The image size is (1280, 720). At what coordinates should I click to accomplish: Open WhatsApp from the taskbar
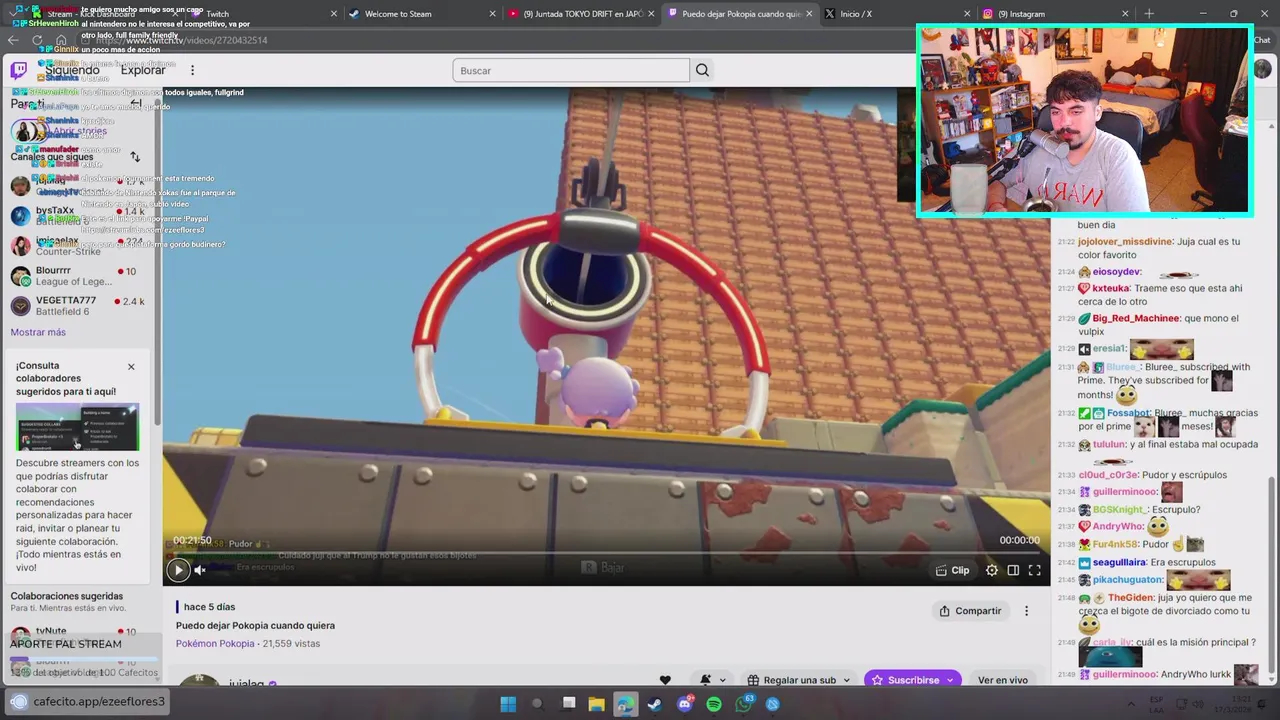pos(743,704)
